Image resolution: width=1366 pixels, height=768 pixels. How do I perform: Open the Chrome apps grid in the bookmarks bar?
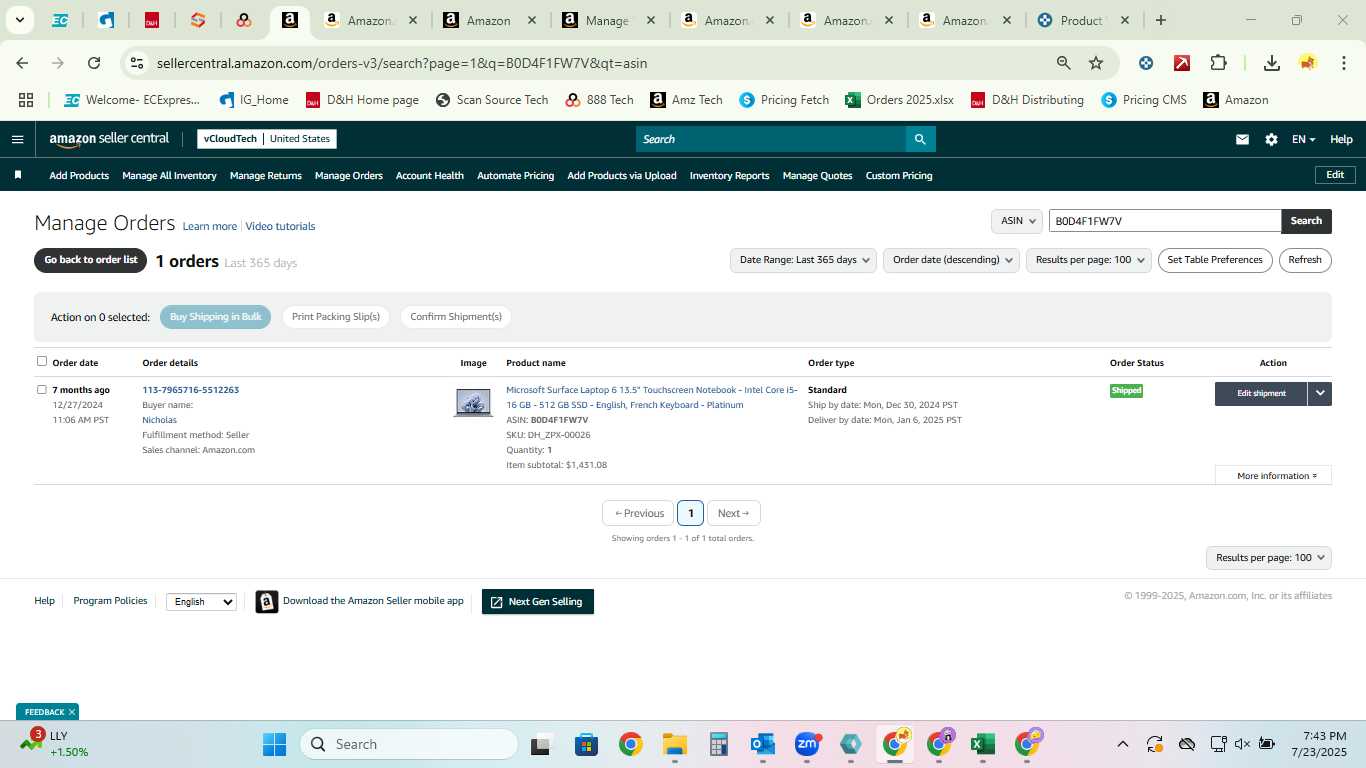click(x=26, y=100)
